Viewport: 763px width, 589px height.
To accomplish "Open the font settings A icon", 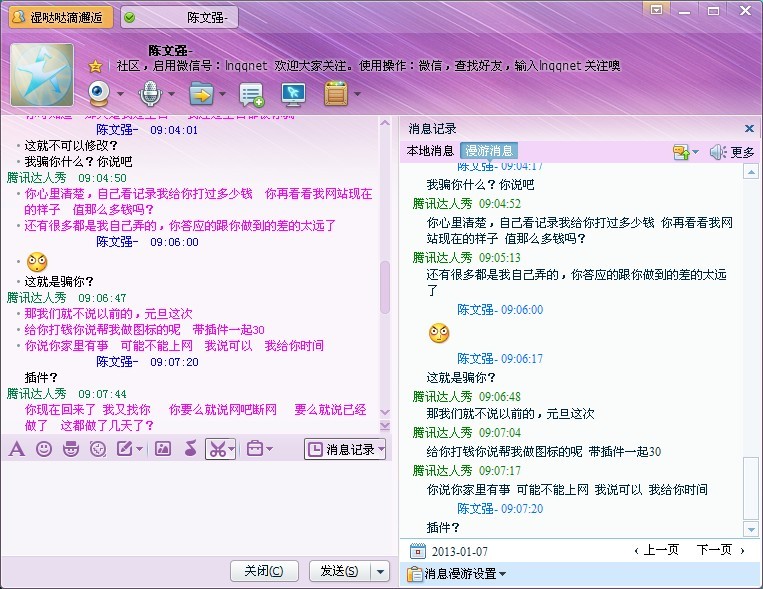I will pyautogui.click(x=17, y=449).
